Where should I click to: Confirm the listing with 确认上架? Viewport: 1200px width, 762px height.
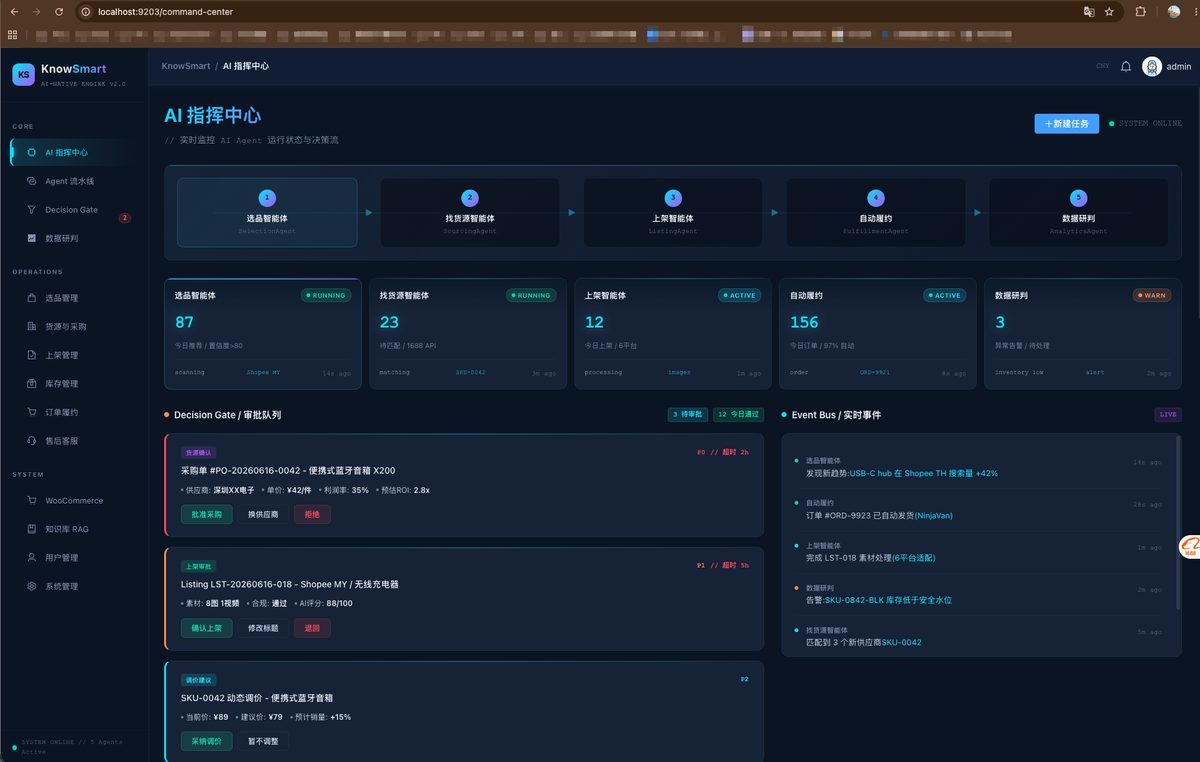pyautogui.click(x=207, y=628)
